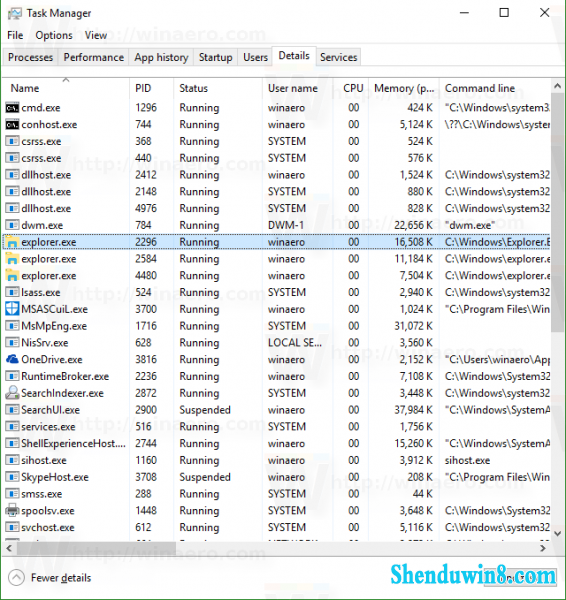Screen dimensions: 566x600
Task: Click the sihost.exe process icon
Action: tap(12, 460)
